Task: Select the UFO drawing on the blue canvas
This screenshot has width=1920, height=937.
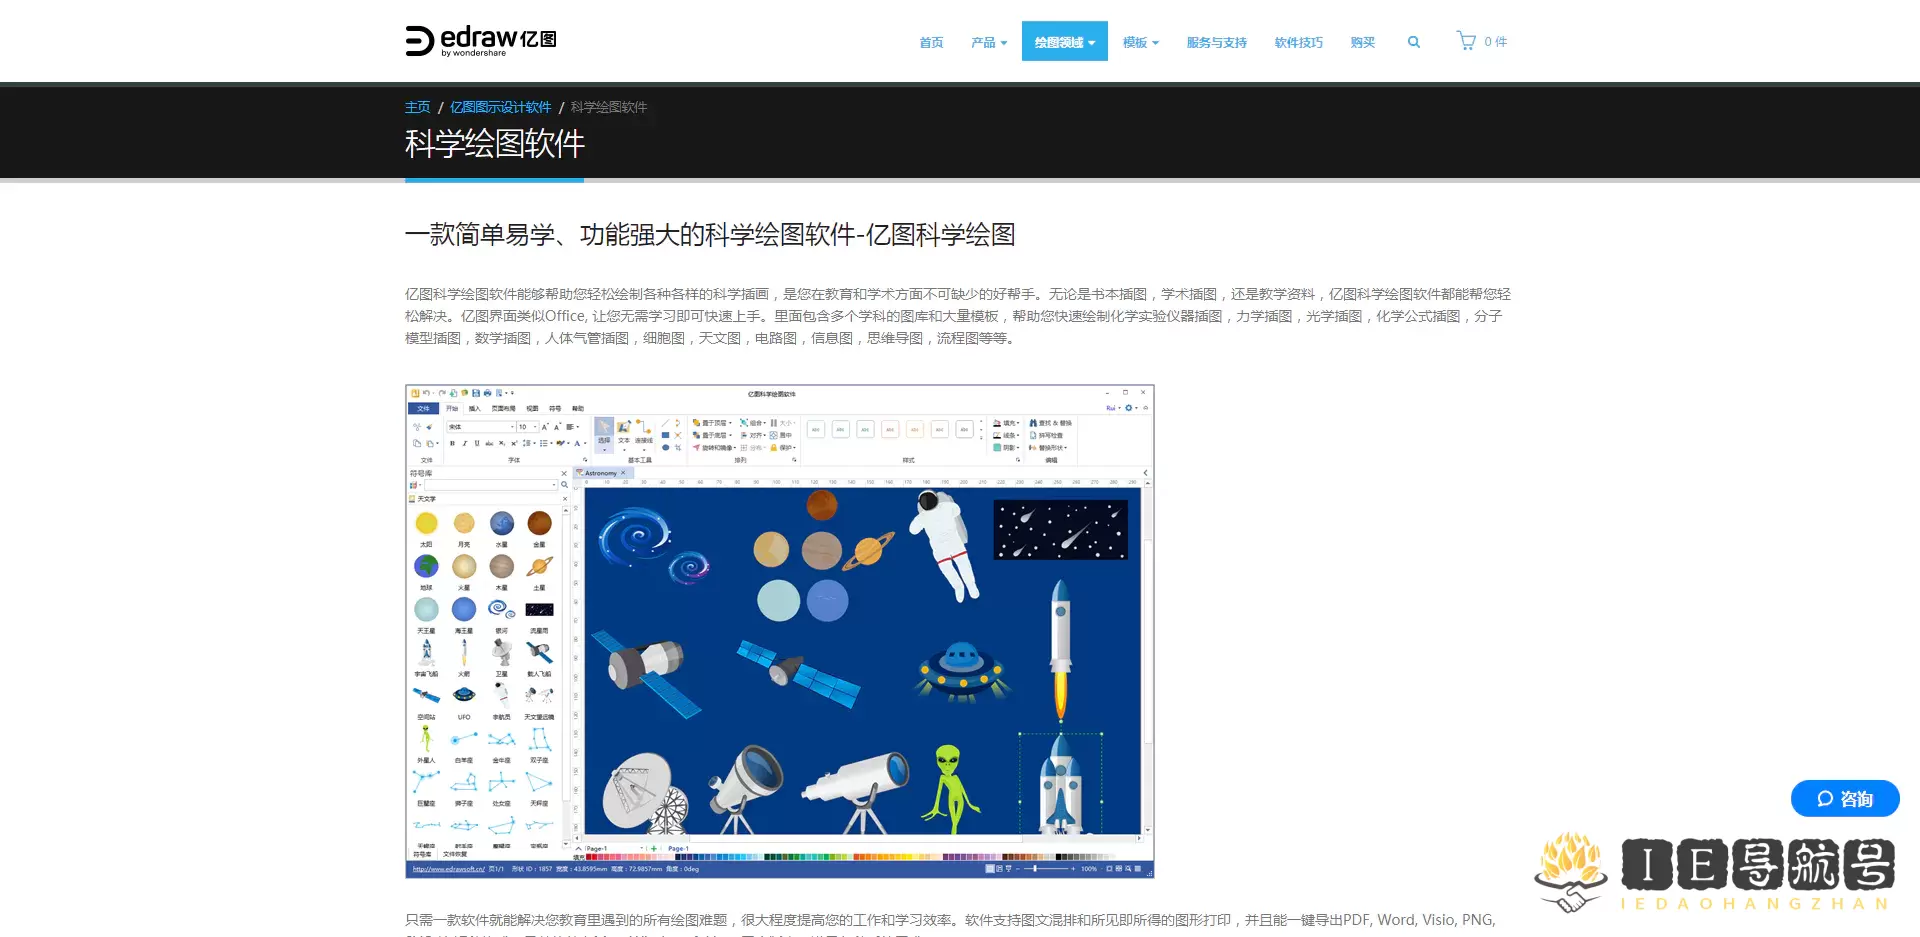Action: 962,670
